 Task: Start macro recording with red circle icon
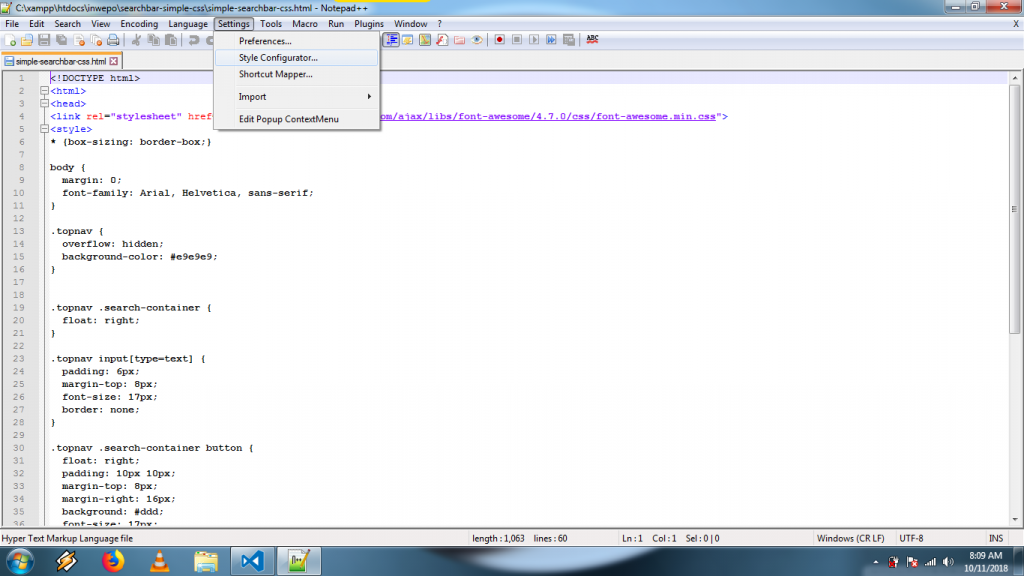tap(499, 40)
